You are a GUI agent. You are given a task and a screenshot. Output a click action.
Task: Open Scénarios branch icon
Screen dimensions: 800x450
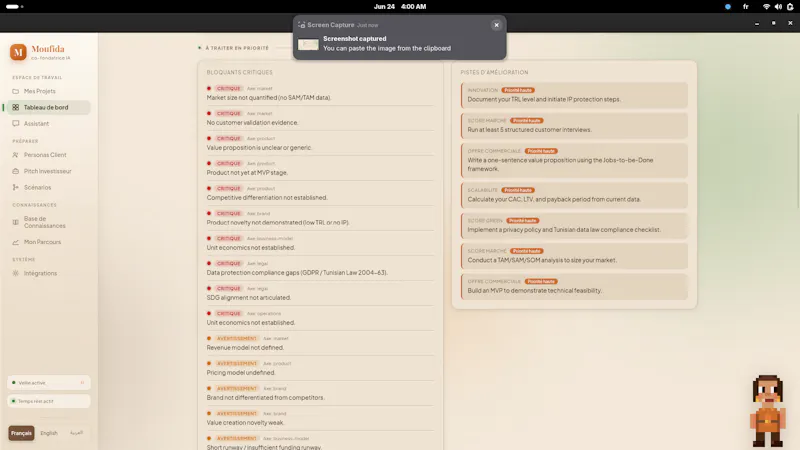pyautogui.click(x=15, y=188)
